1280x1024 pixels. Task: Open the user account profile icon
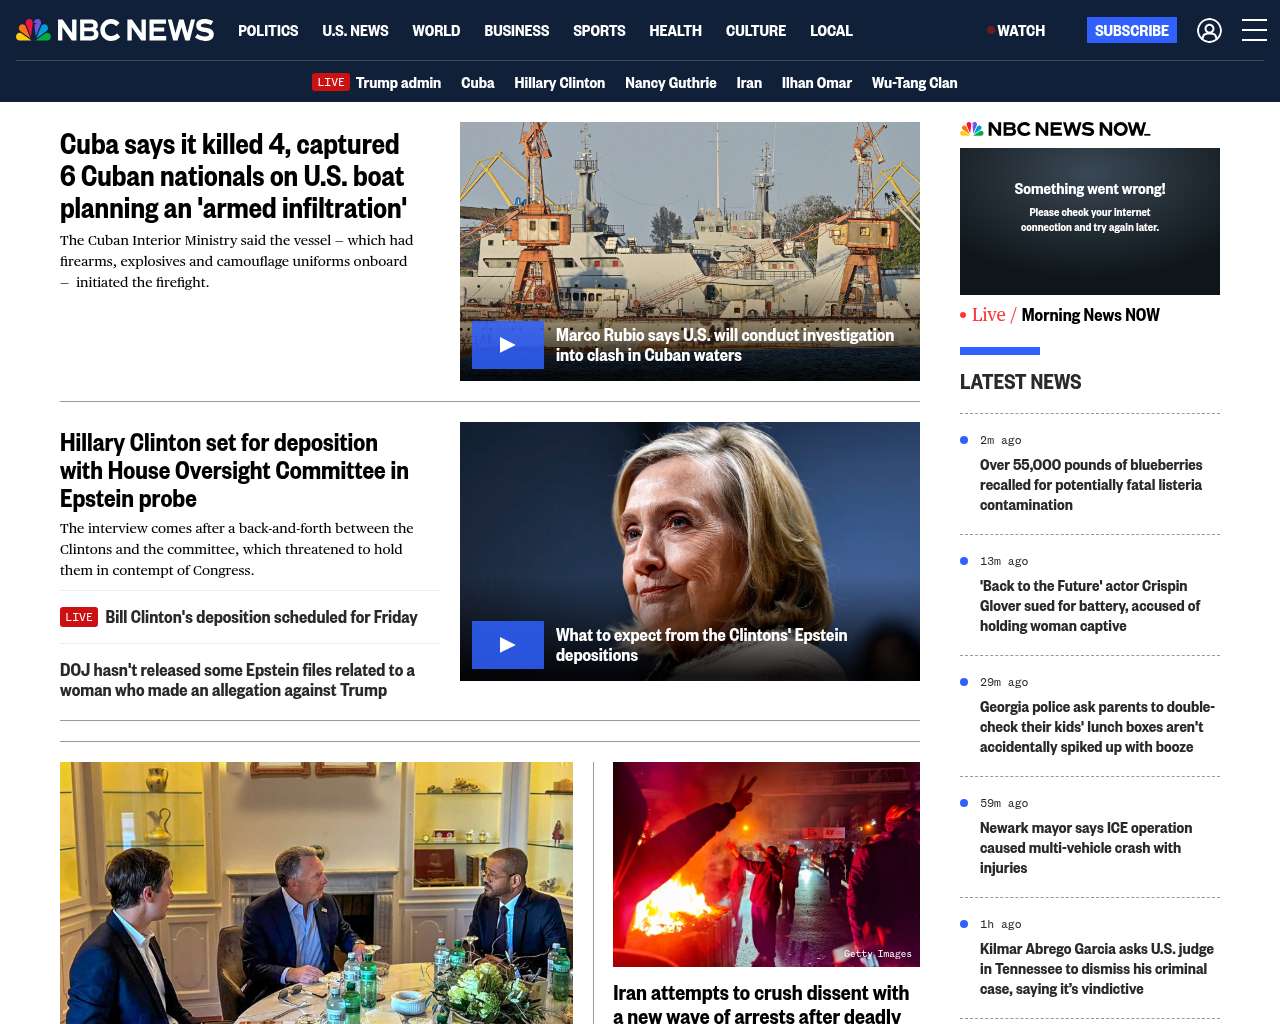coord(1209,31)
